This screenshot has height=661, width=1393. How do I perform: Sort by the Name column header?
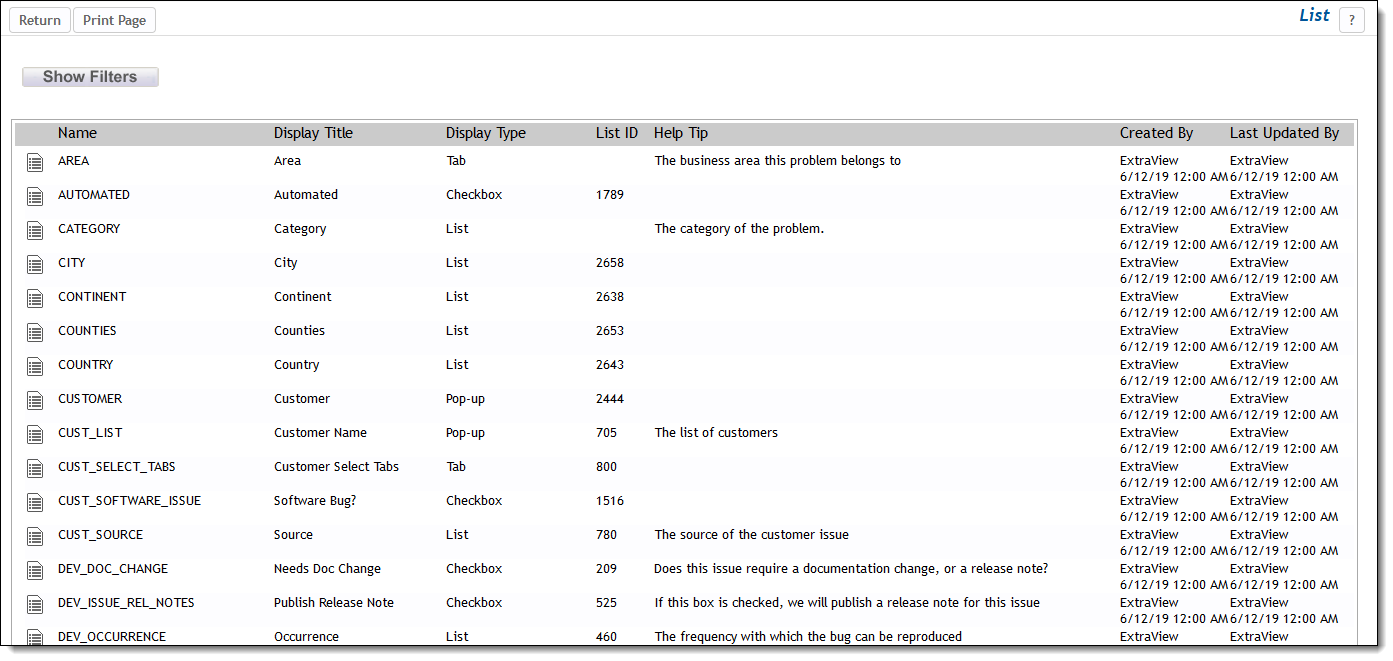(78, 133)
